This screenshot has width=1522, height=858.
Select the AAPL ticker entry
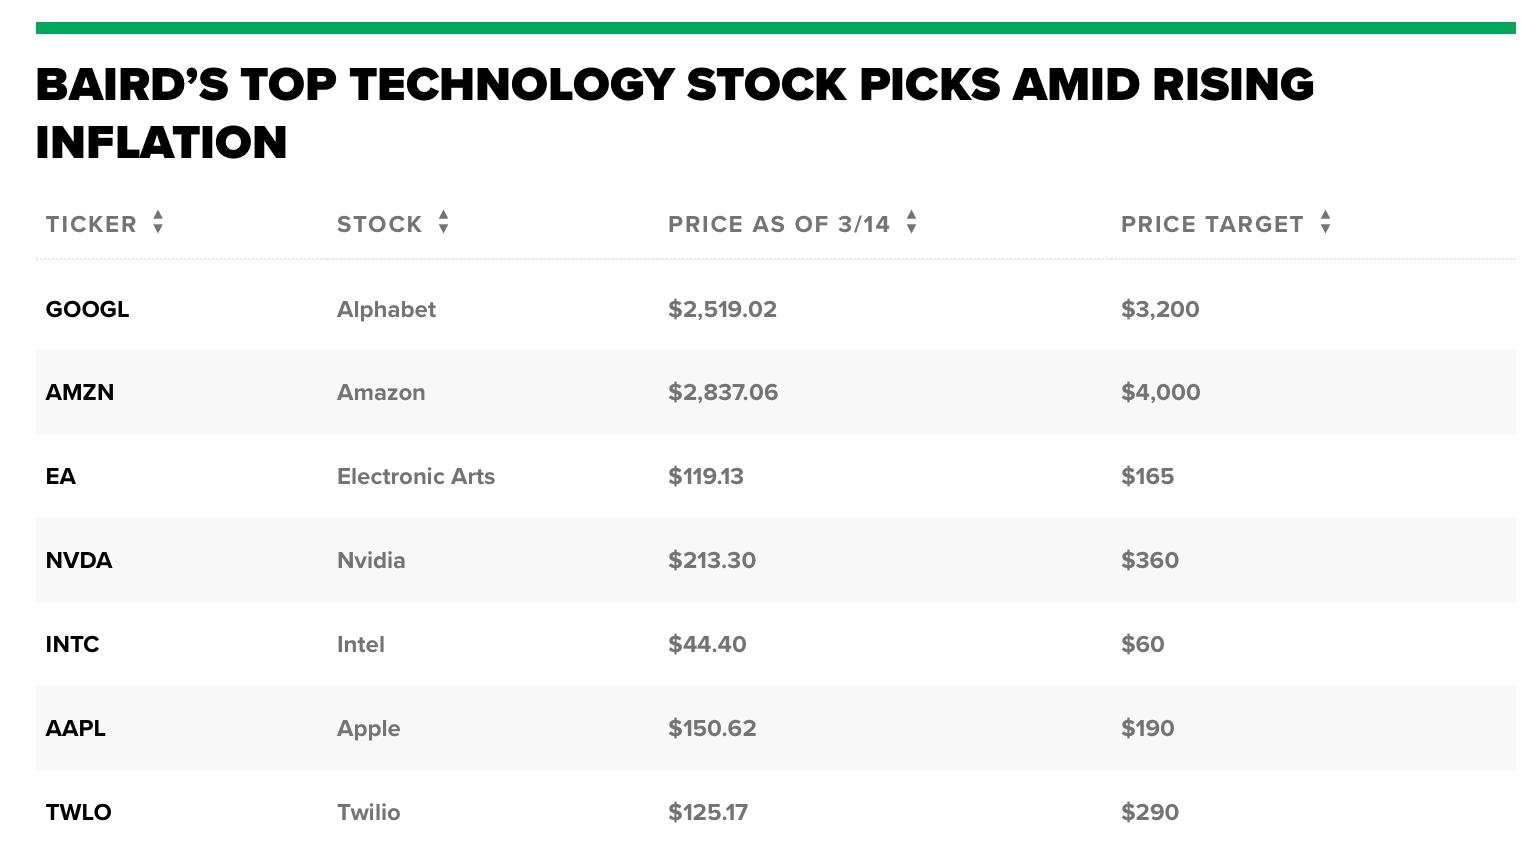75,728
